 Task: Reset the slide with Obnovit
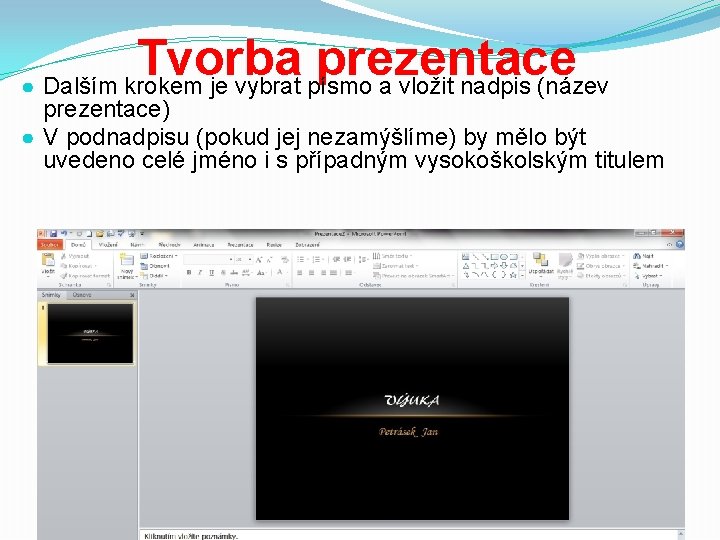point(155,266)
